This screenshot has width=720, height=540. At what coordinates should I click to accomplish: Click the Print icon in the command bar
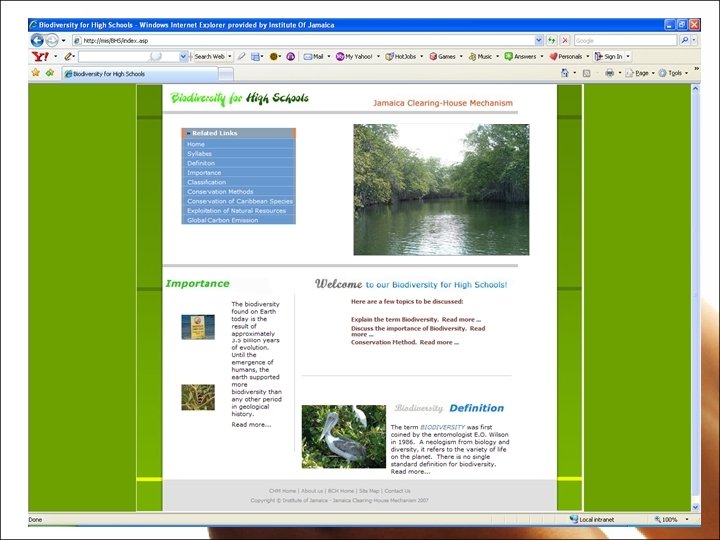tap(609, 73)
